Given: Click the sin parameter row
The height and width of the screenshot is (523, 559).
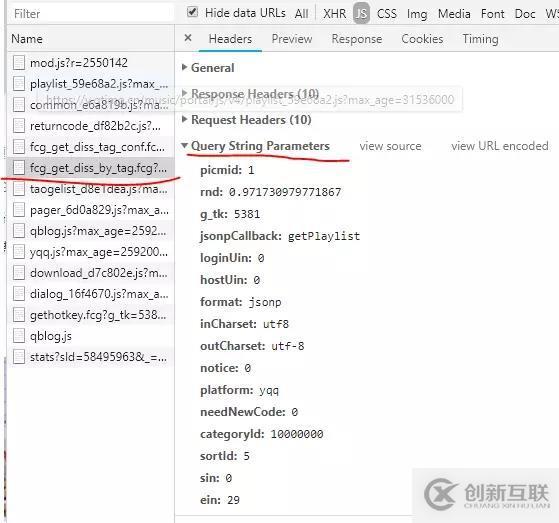Looking at the screenshot, I should pyautogui.click(x=216, y=478).
